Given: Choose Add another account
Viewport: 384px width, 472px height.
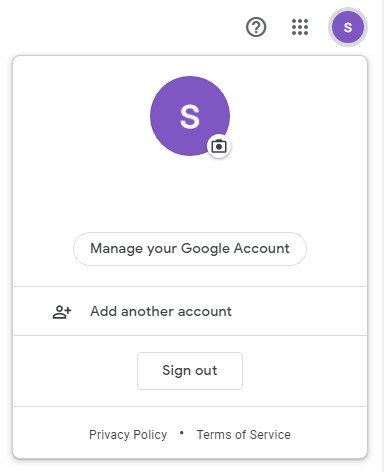Looking at the screenshot, I should (190, 311).
